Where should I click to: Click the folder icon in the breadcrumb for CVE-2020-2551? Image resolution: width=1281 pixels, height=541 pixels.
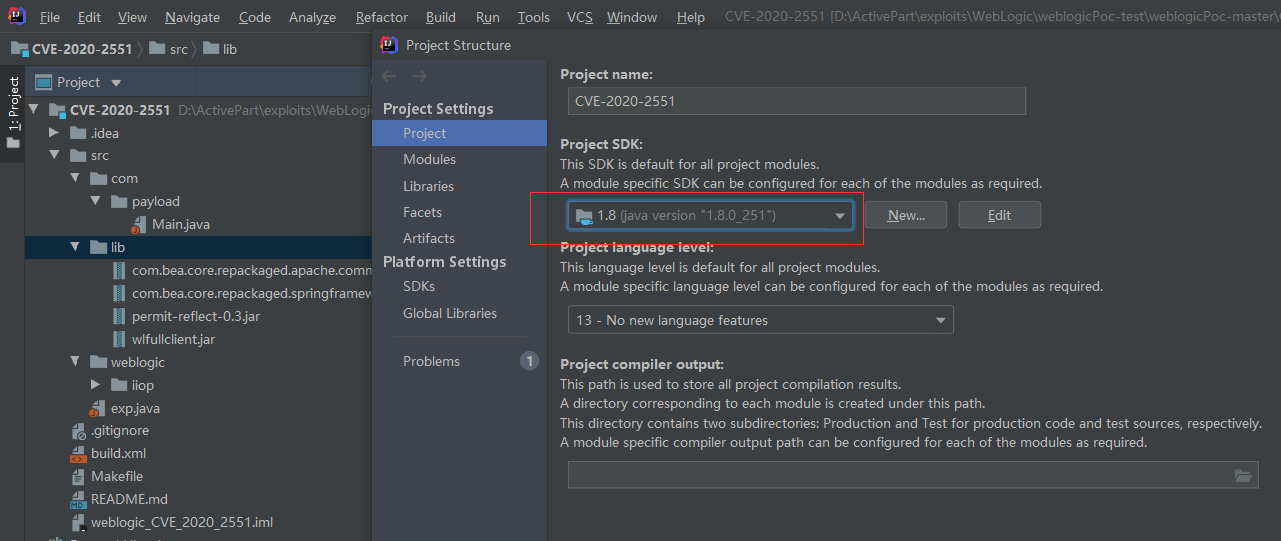click(x=19, y=49)
